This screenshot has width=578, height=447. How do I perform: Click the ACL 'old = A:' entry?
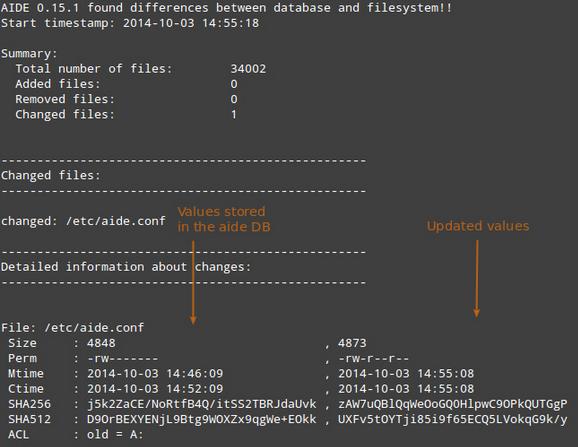coord(115,434)
